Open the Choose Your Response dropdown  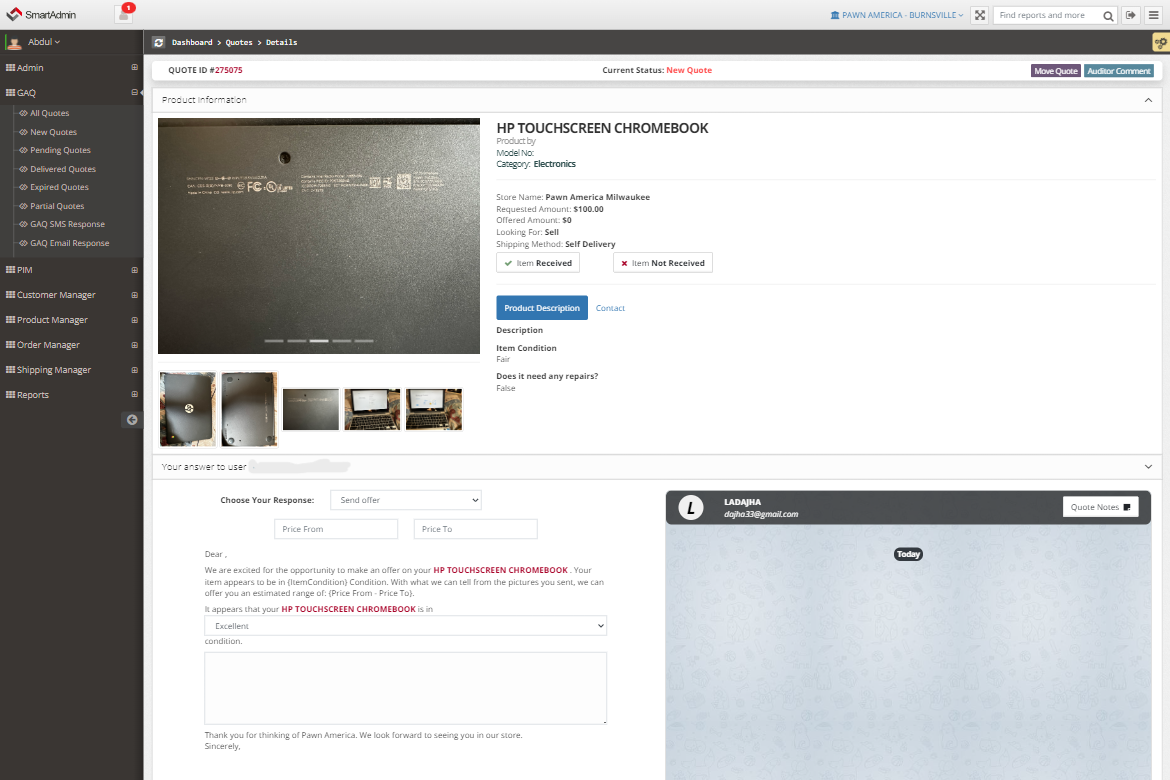(x=406, y=500)
